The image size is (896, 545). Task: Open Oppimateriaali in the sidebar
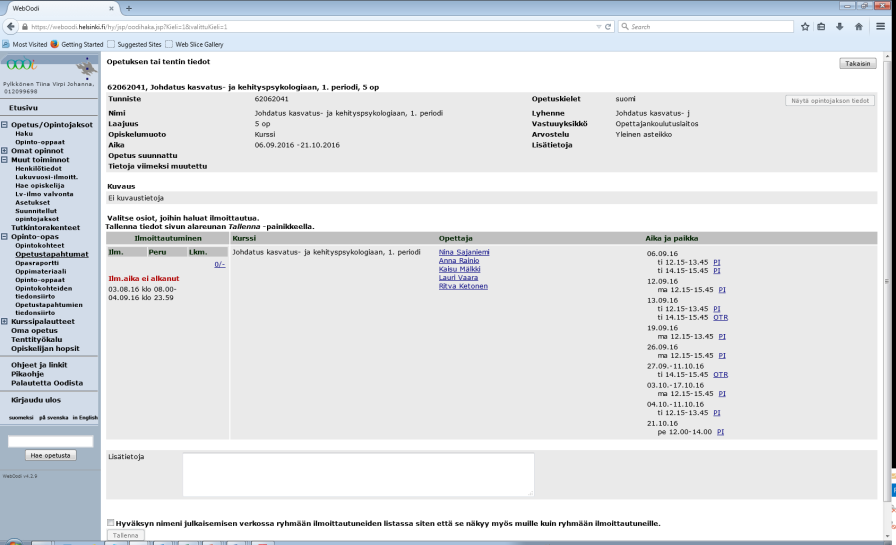pyautogui.click(x=41, y=271)
